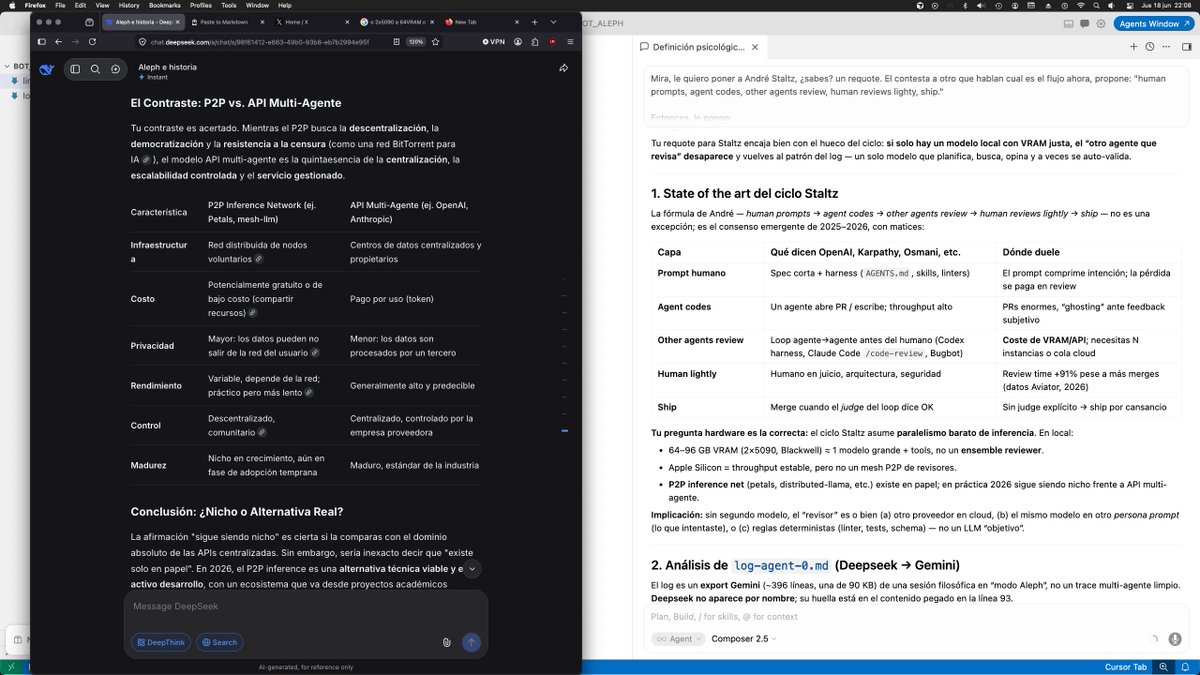Click Cursor Tab status bar item
This screenshot has width=1200, height=675.
(x=1125, y=667)
